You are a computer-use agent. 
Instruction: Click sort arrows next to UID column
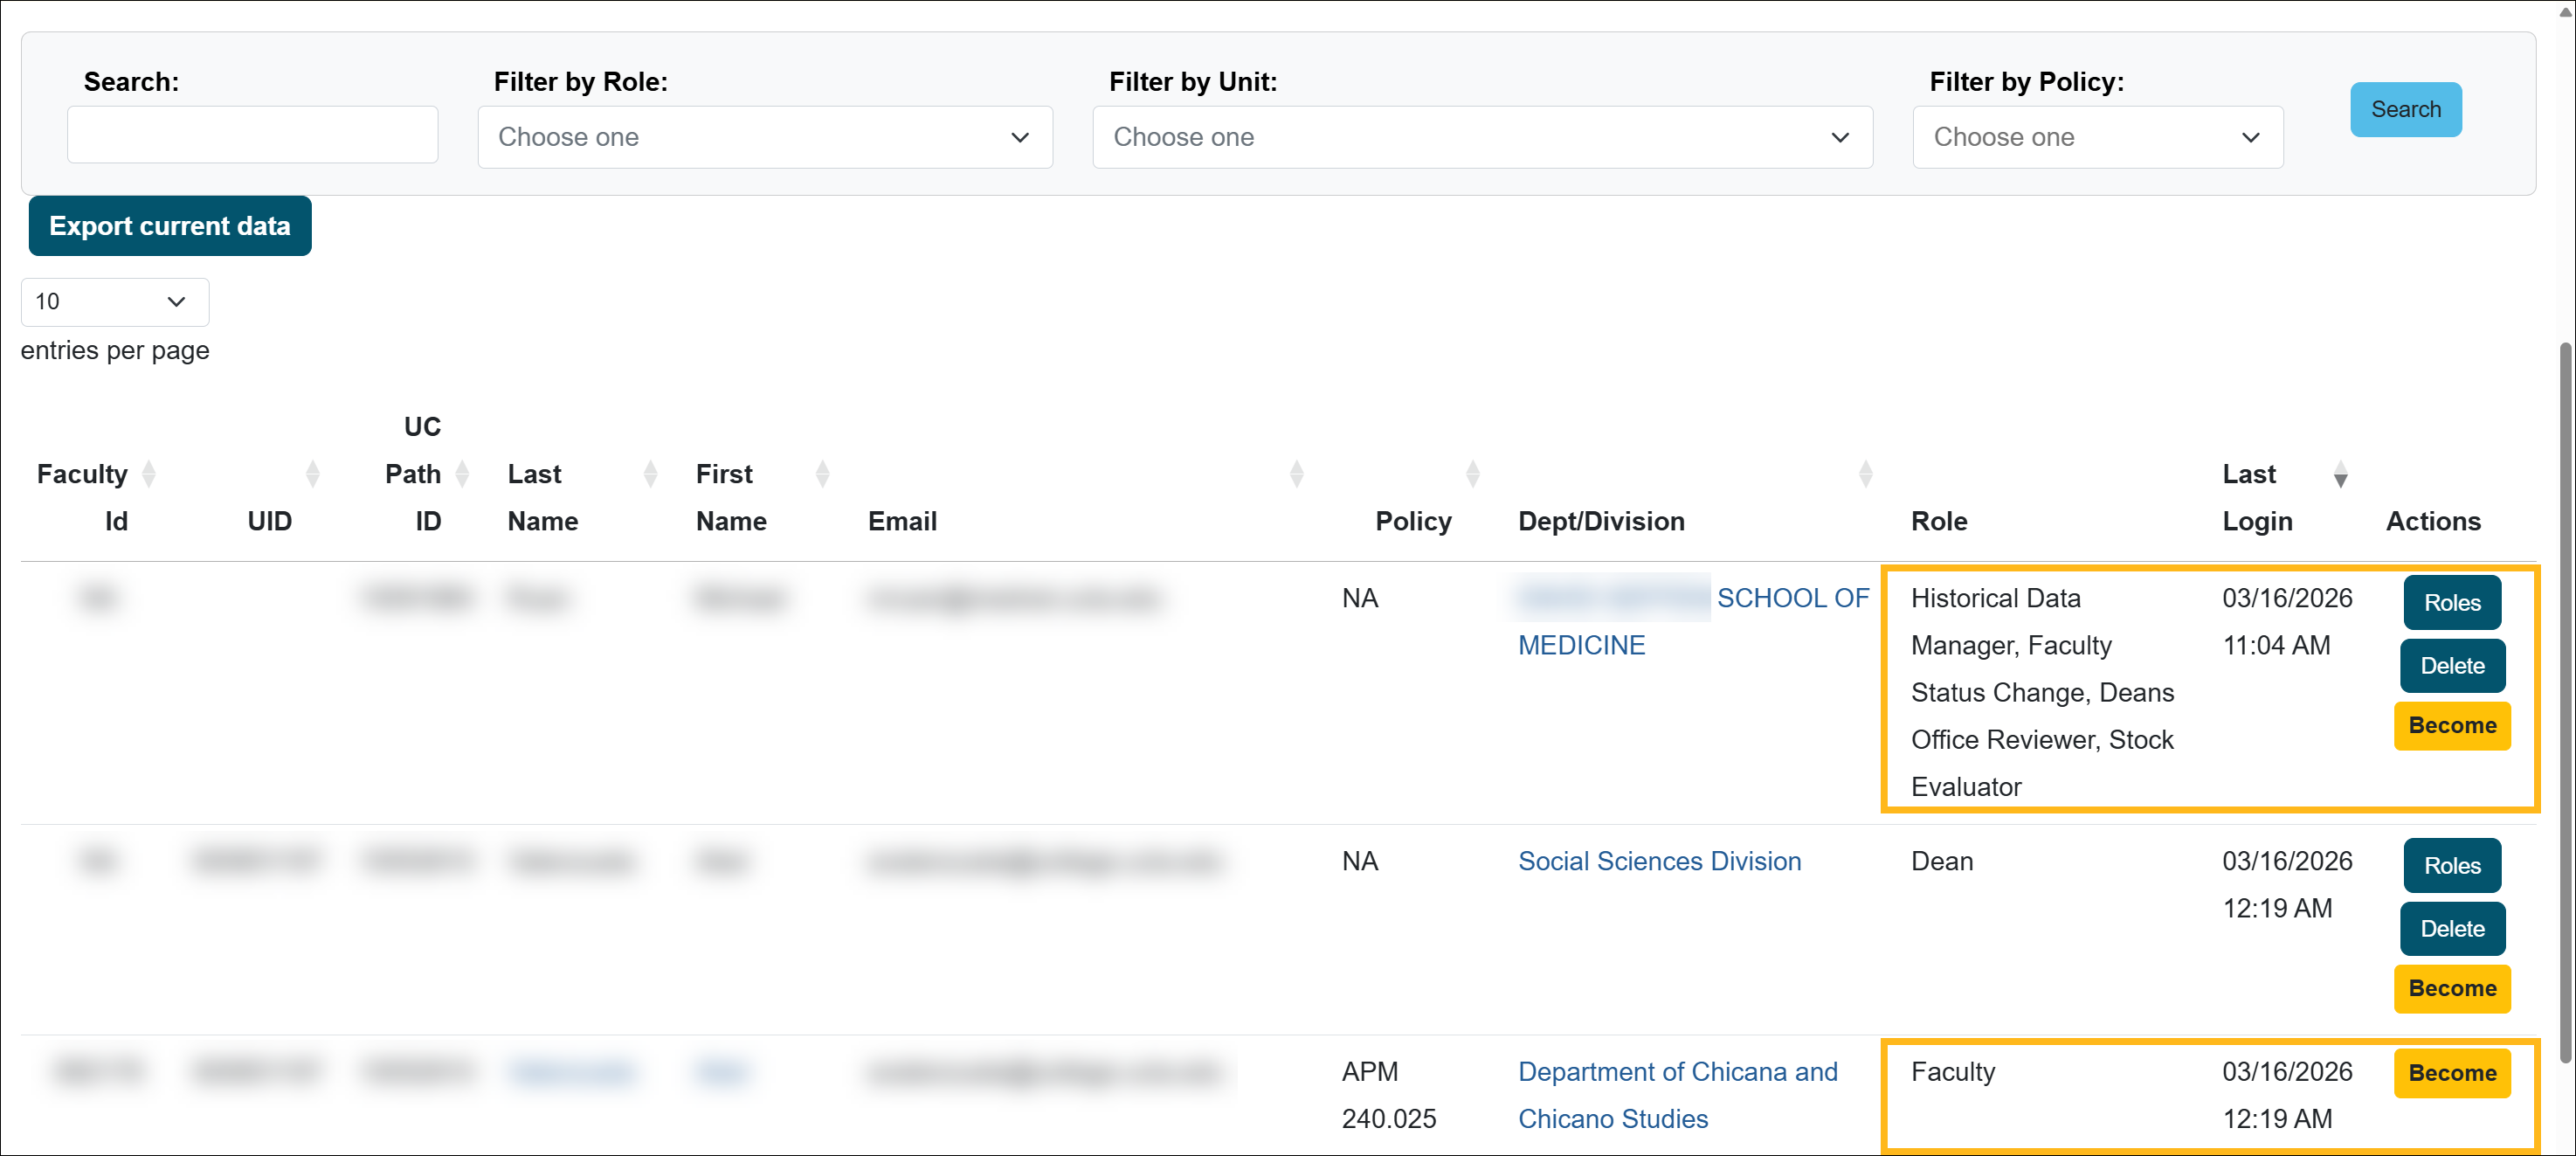coord(313,474)
